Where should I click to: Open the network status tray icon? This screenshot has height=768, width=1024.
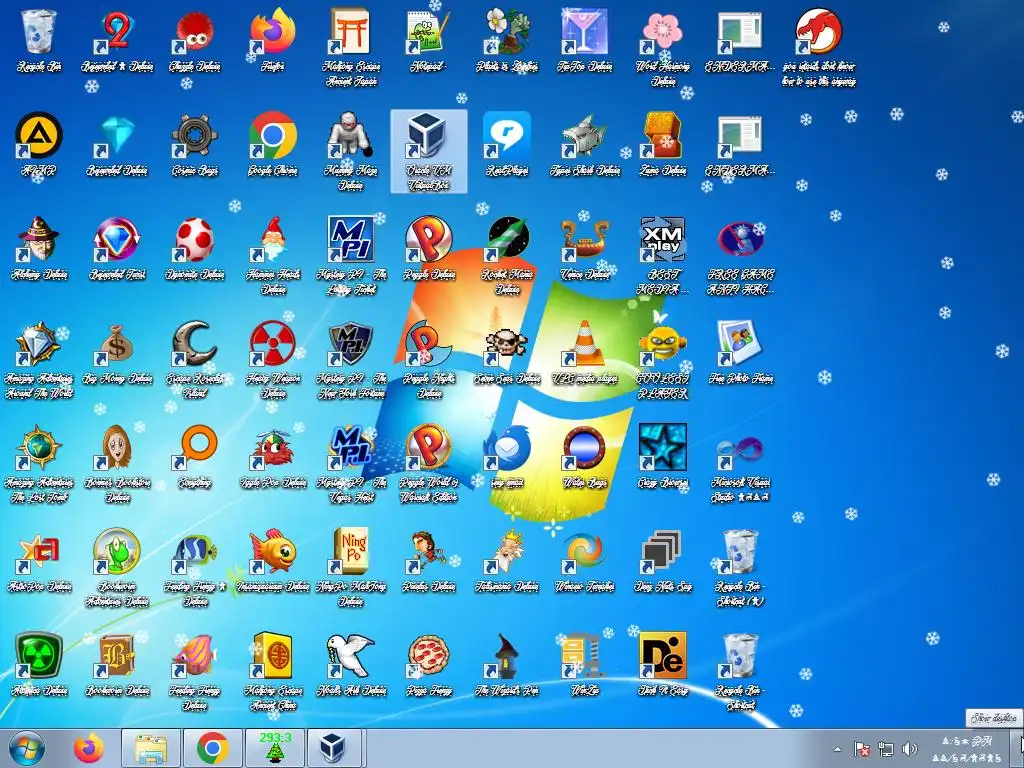[x=886, y=749]
